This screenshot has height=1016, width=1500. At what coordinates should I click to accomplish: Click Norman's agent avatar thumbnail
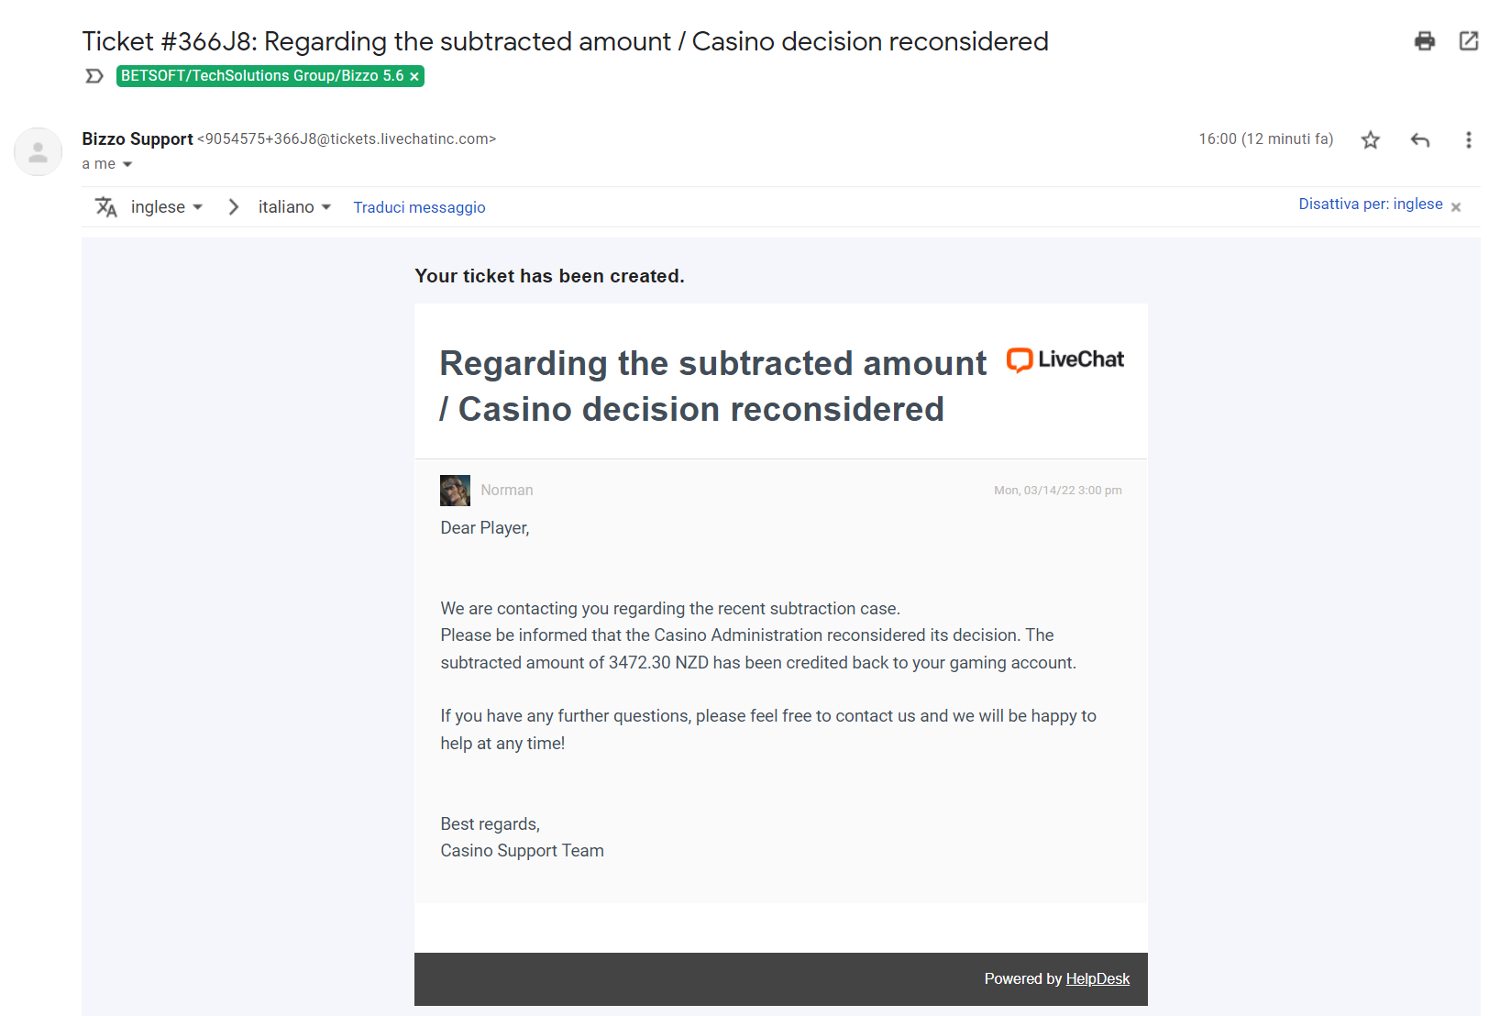(x=455, y=490)
